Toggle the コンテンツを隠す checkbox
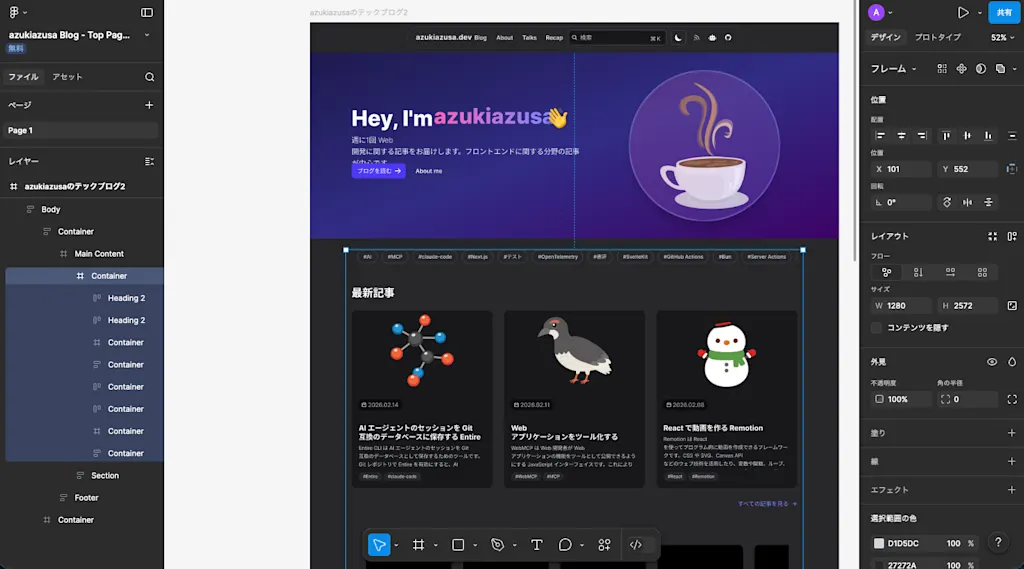Screen dimensions: 1024x569 pyautogui.click(x=876, y=328)
